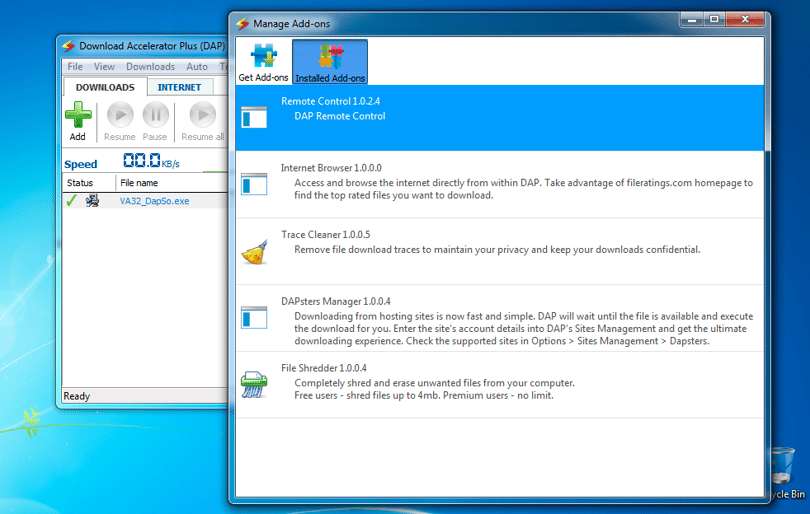Click the Remote Control add-on icon

(254, 117)
